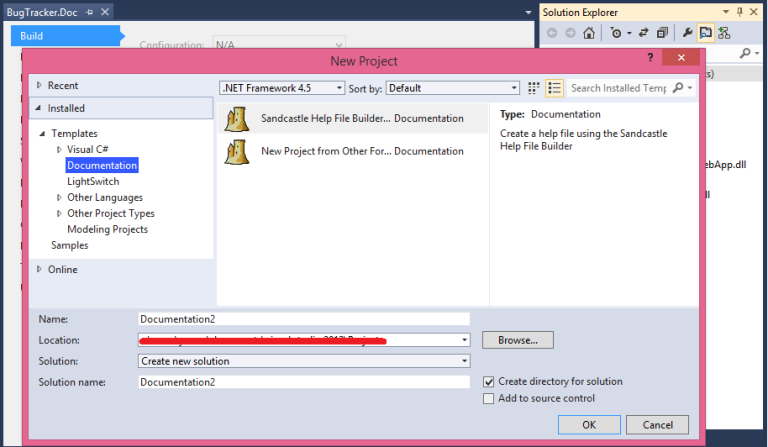Switch to small icons view in New Project

[x=533, y=88]
